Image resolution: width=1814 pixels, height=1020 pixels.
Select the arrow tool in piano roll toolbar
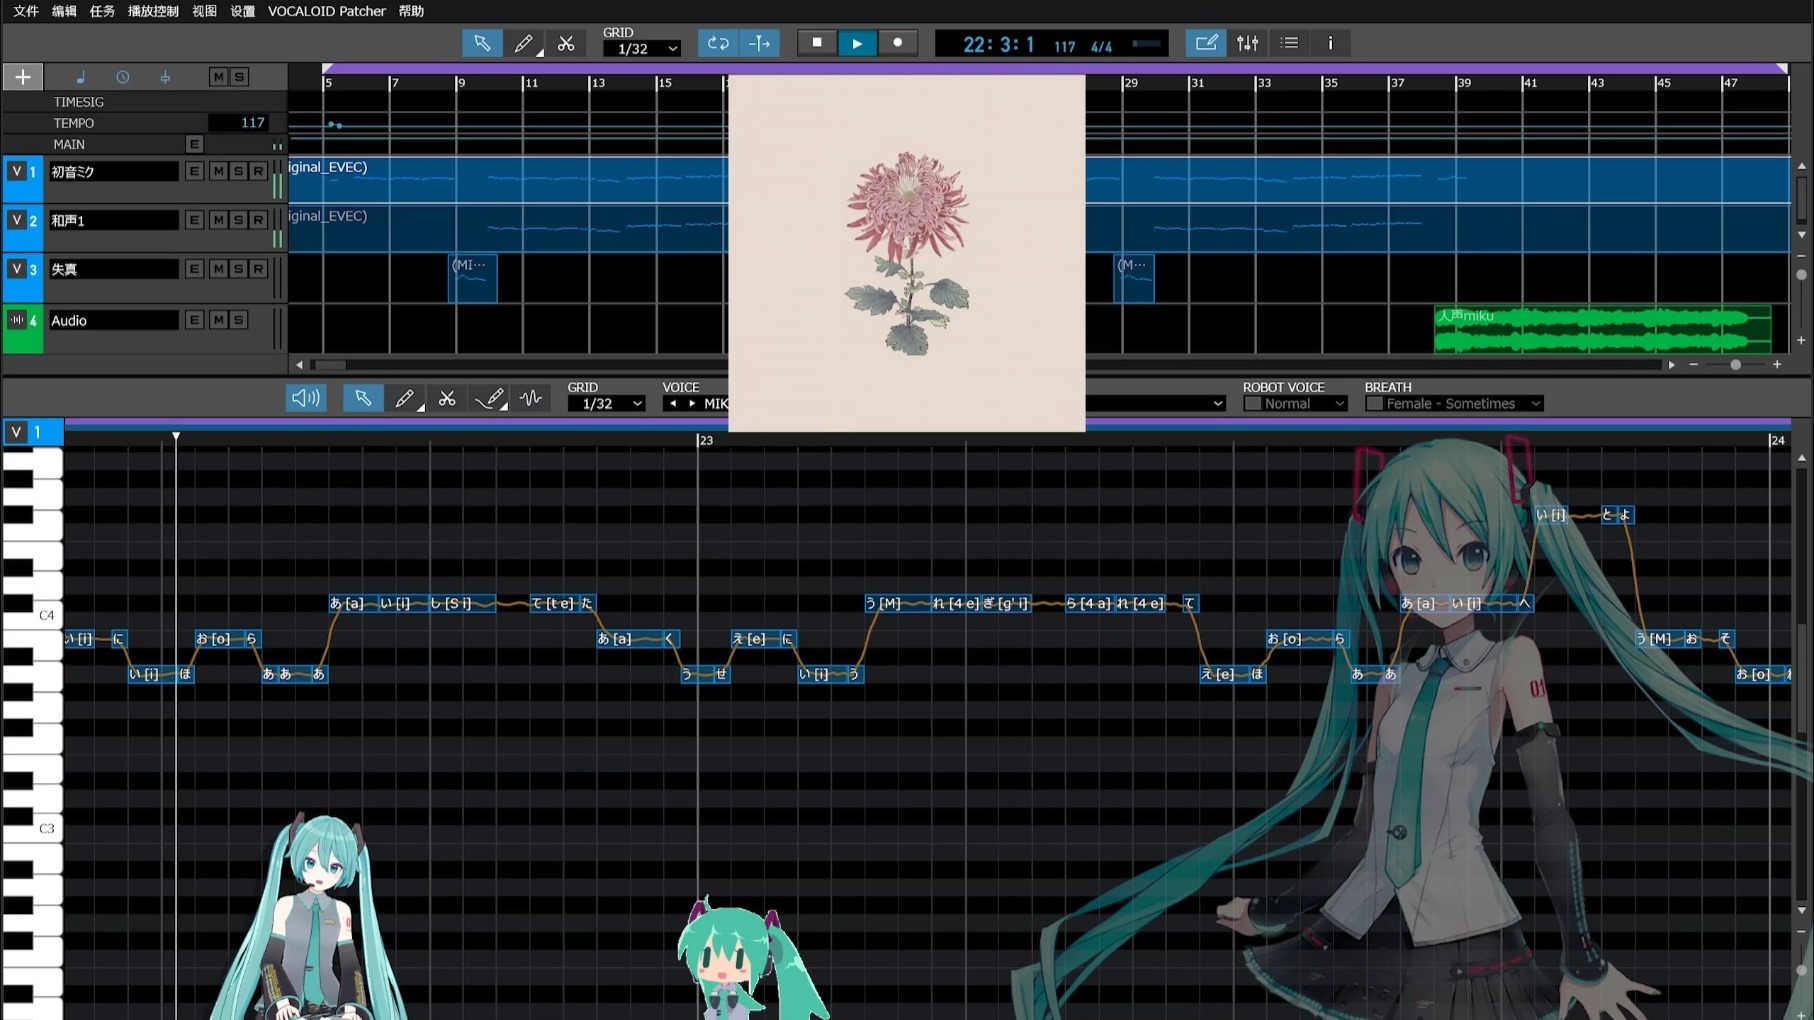(363, 398)
